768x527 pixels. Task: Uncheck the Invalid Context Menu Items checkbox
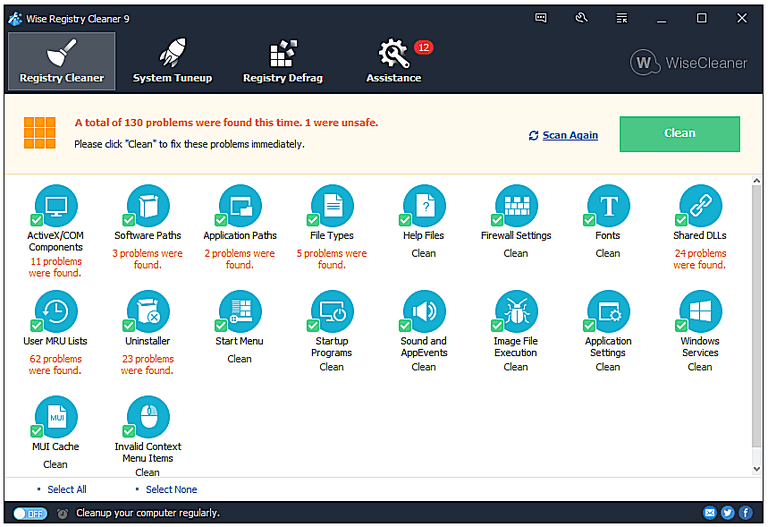tap(128, 431)
